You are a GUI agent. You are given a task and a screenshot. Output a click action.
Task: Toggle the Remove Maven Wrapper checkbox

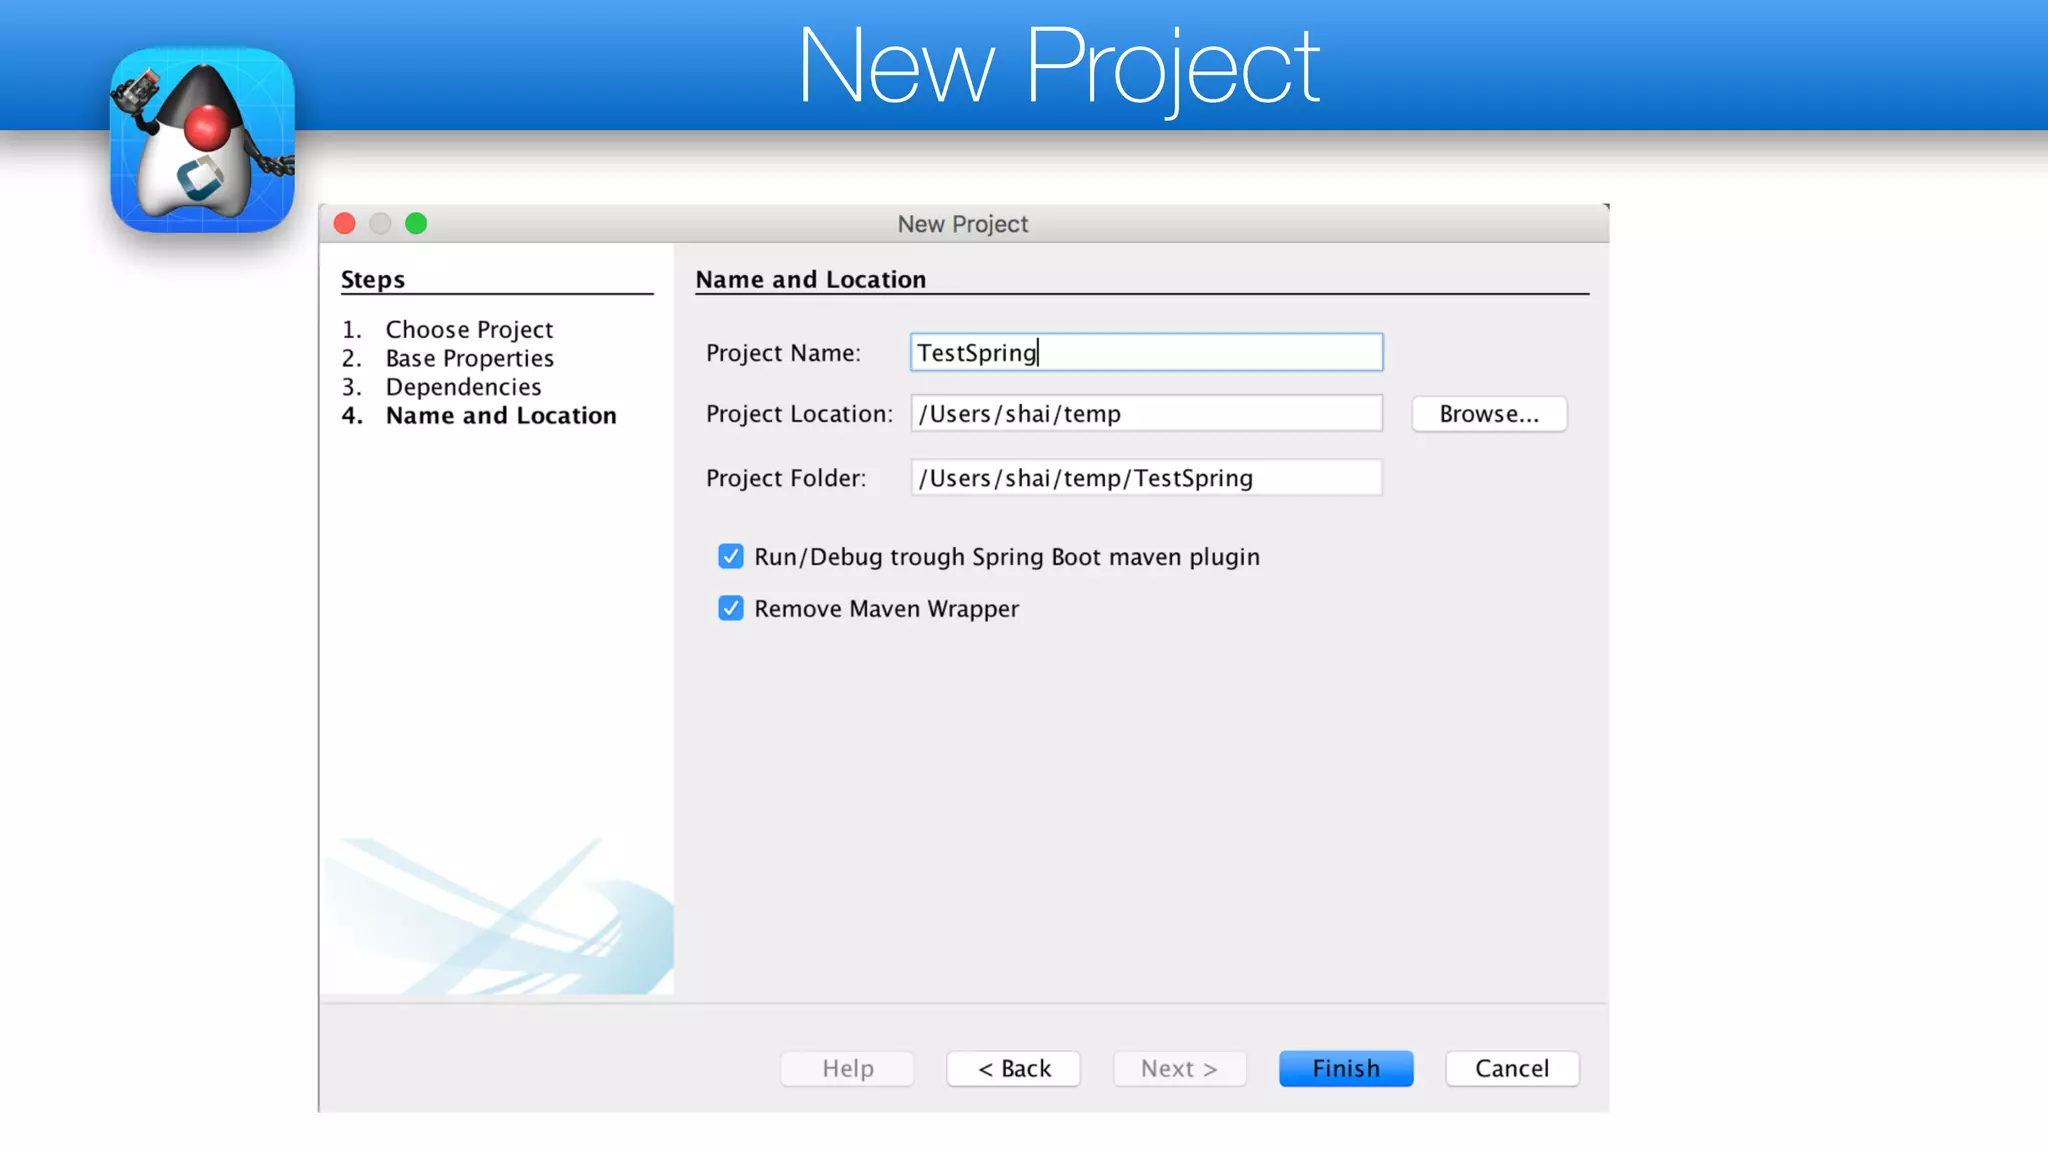point(731,609)
